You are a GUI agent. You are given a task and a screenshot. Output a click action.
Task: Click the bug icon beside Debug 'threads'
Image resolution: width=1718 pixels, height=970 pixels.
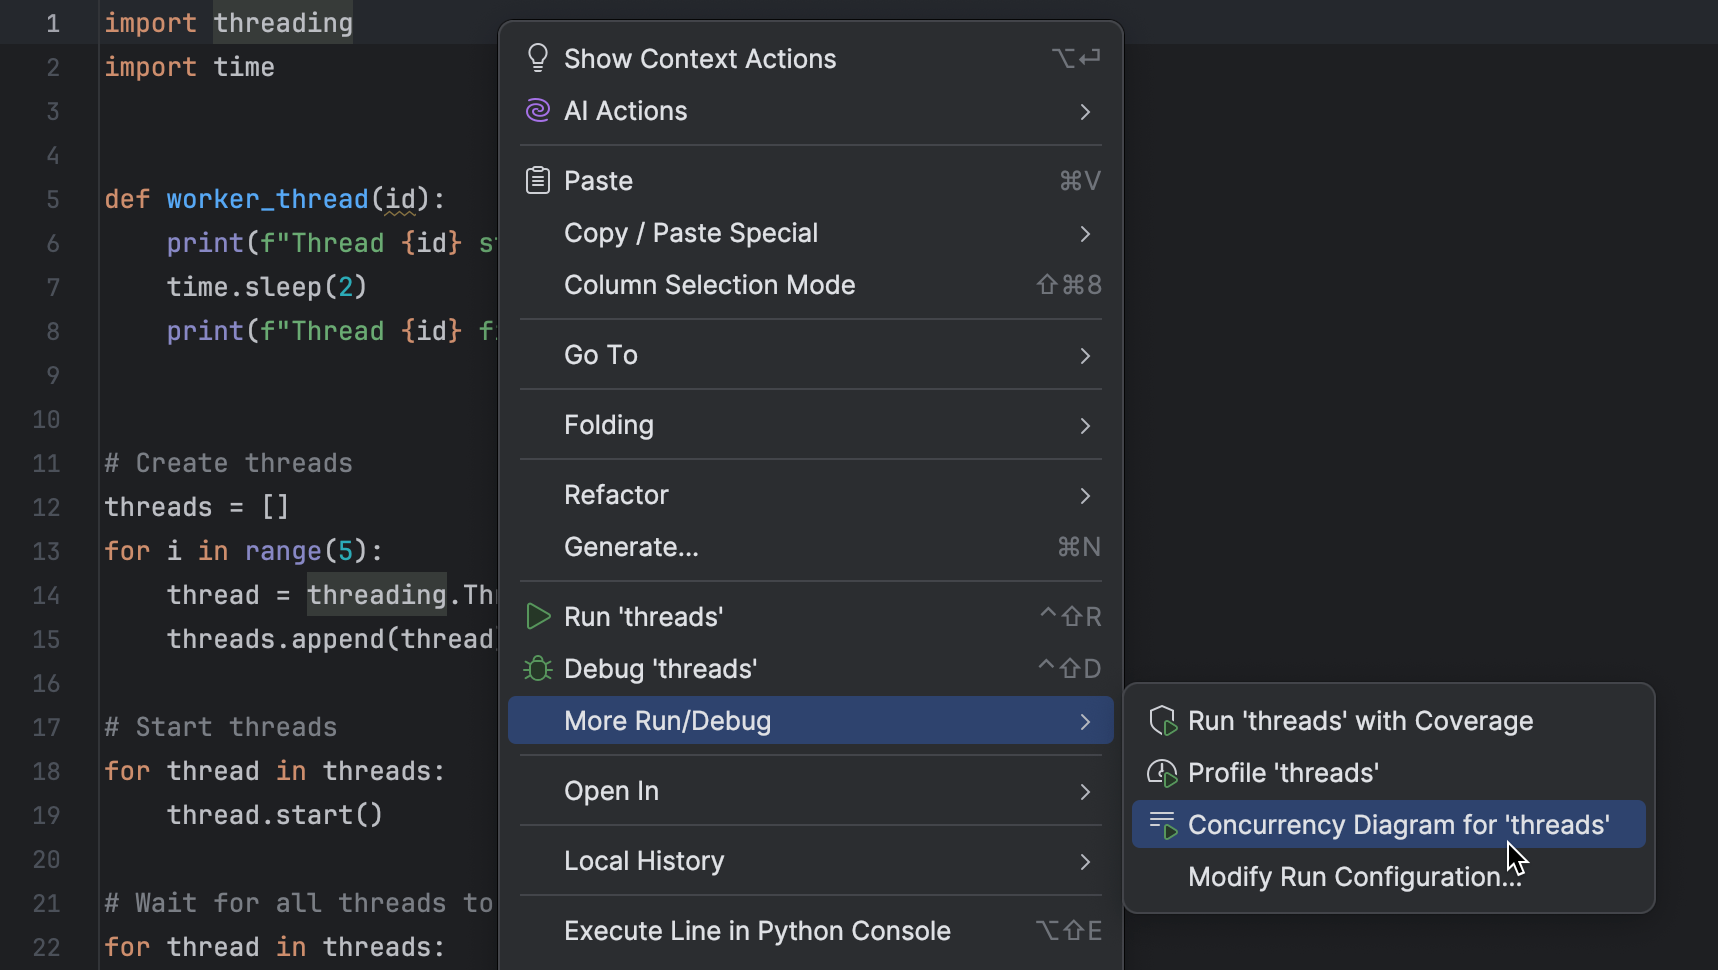coord(538,668)
